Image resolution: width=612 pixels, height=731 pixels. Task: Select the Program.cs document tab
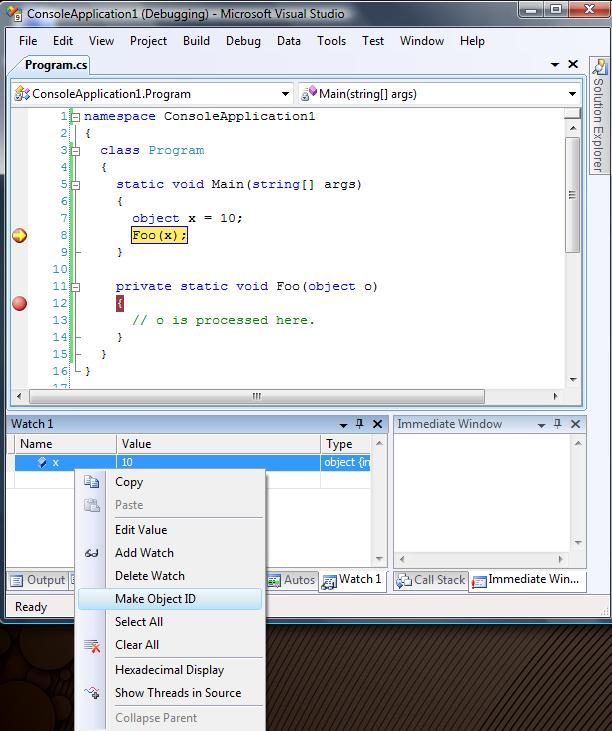click(55, 65)
